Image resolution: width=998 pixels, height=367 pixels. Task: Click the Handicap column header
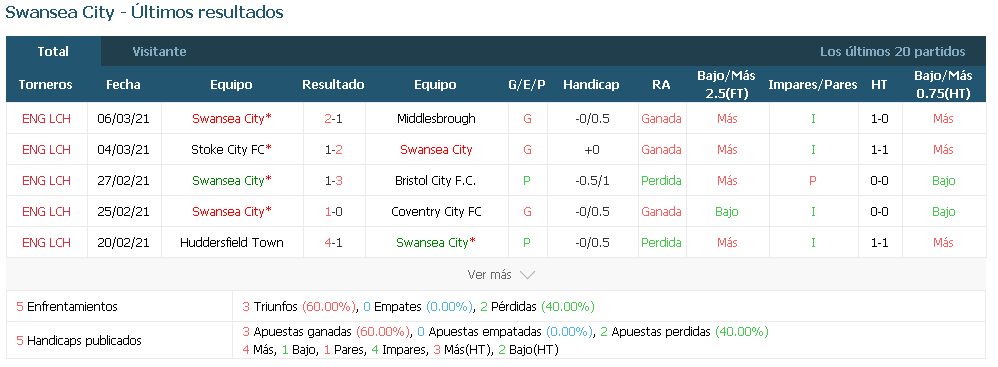[x=591, y=85]
